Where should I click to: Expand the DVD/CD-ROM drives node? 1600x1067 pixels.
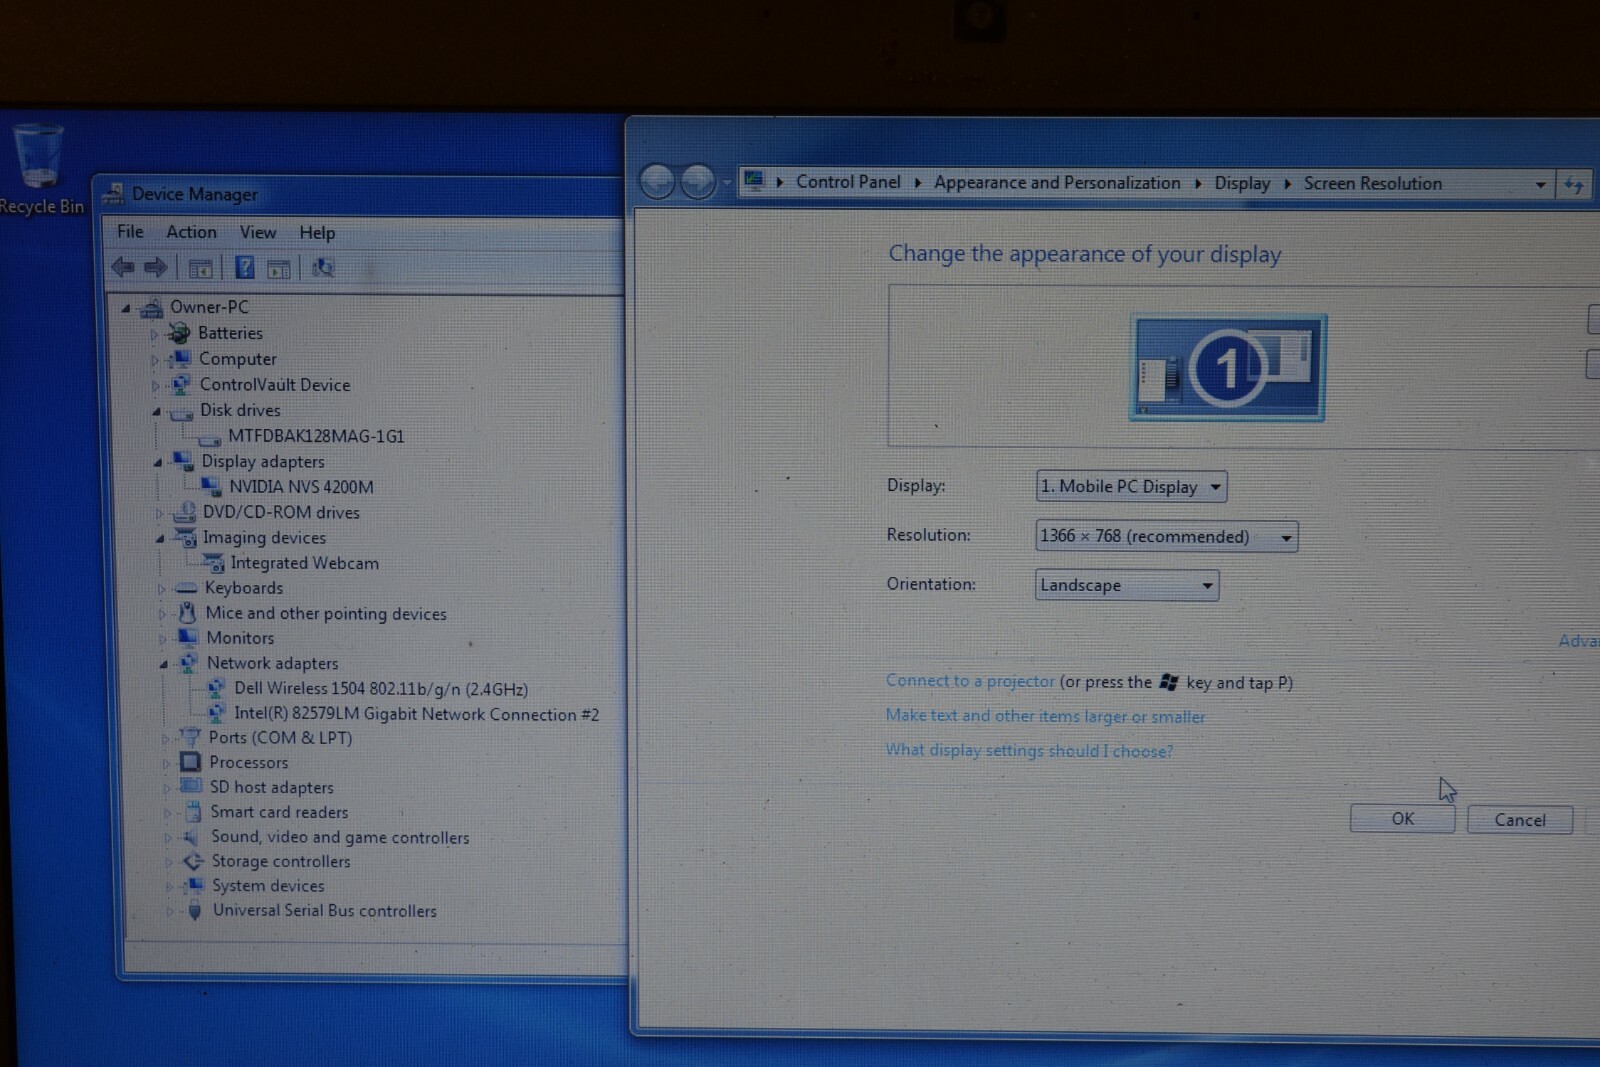point(159,513)
